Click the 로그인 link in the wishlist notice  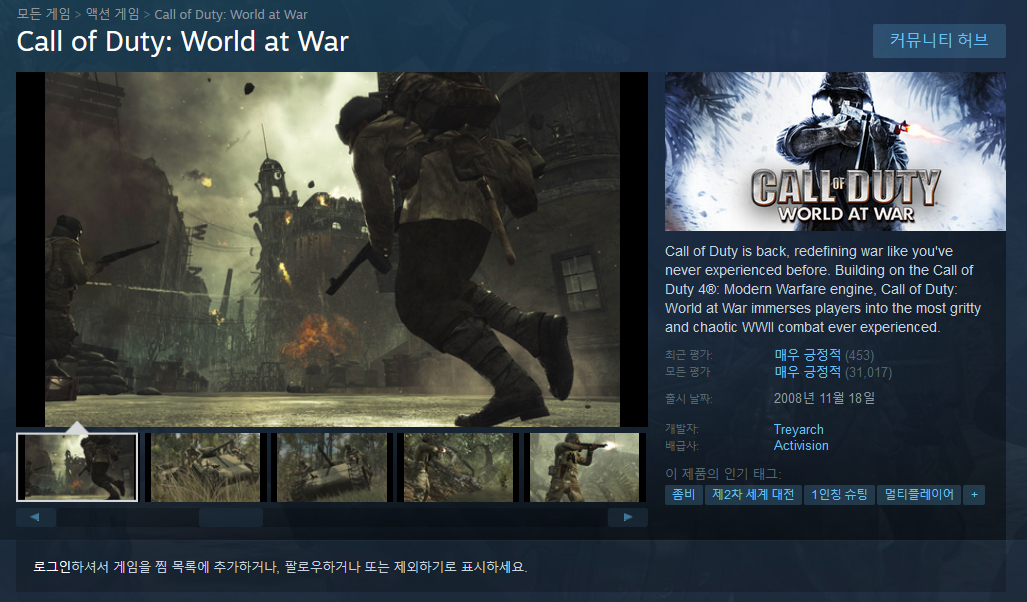pyautogui.click(x=52, y=567)
